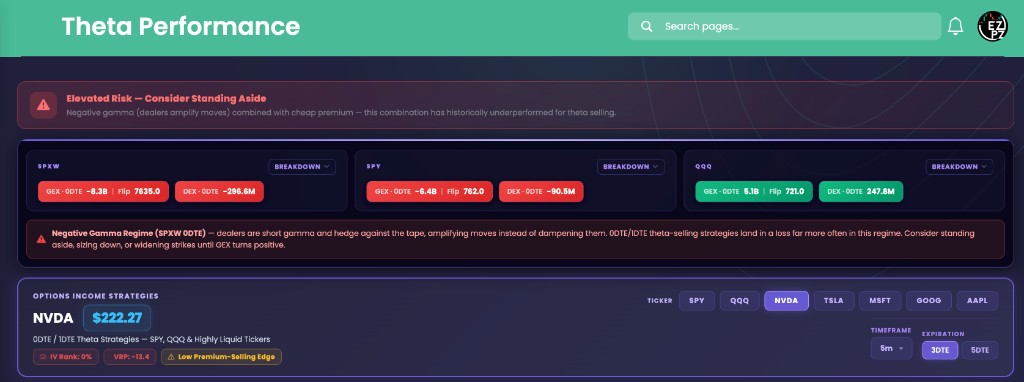Click the NVDA price $222.27

click(117, 318)
